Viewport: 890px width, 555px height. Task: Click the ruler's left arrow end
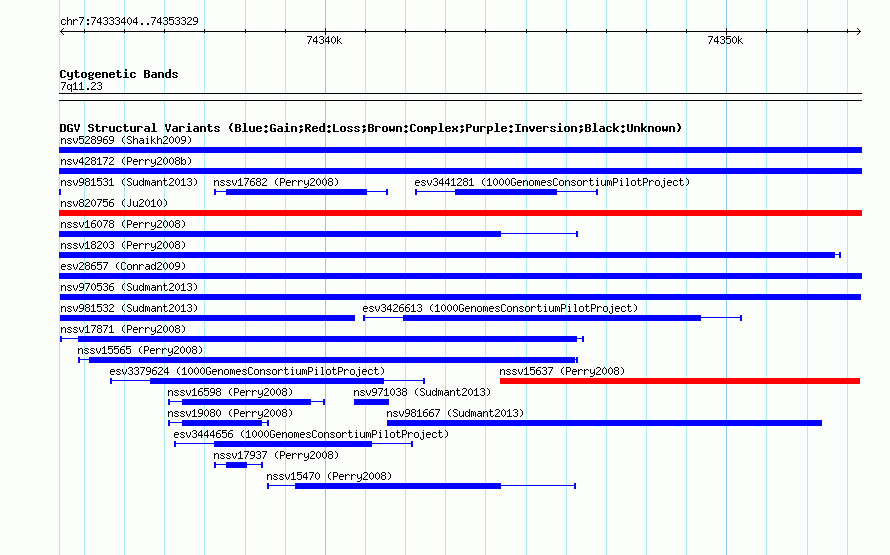62,32
